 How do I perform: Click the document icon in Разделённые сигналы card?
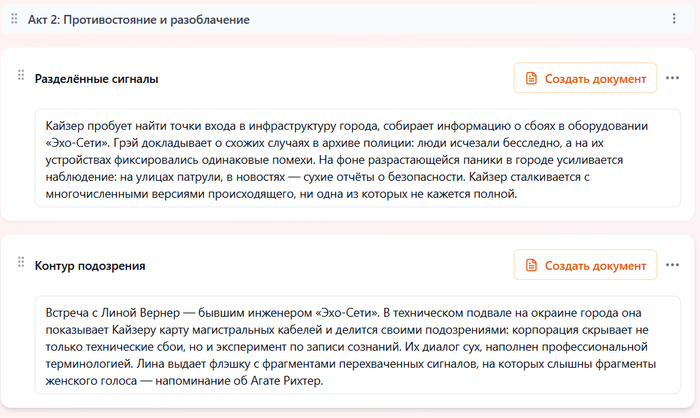531,78
